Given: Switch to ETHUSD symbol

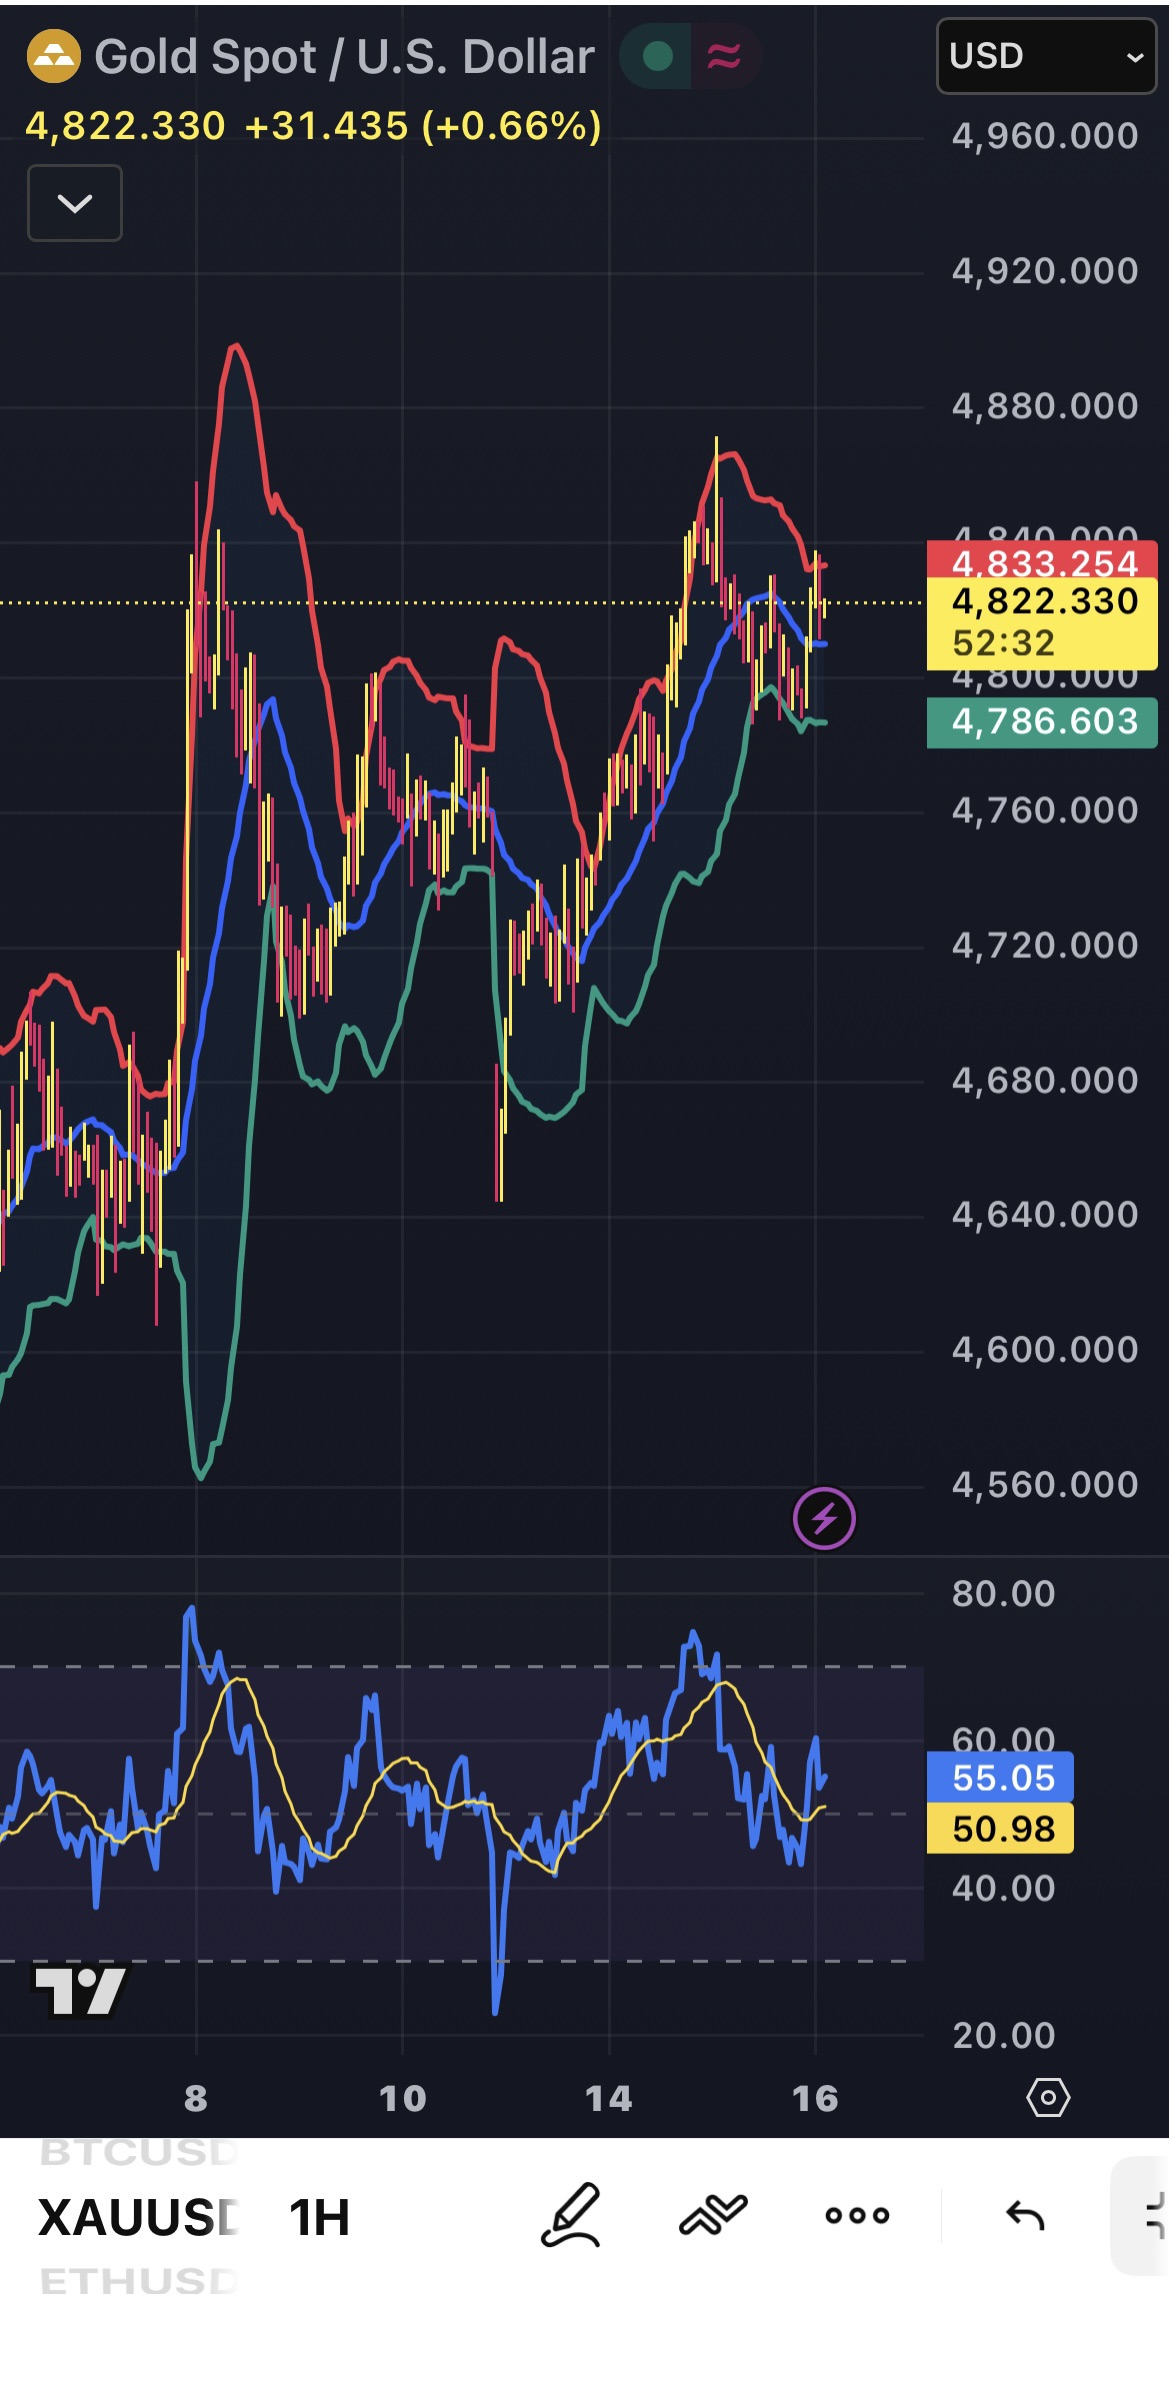Looking at the screenshot, I should [137, 2281].
